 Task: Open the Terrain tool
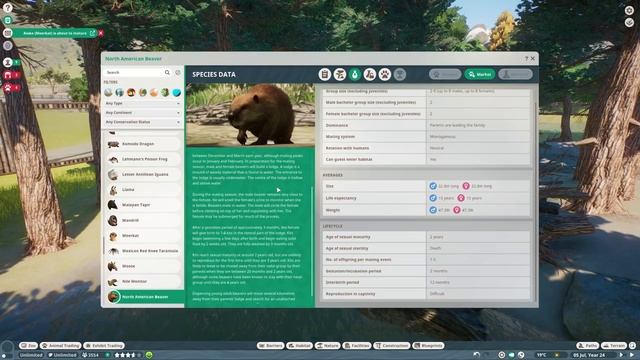(x=614, y=346)
